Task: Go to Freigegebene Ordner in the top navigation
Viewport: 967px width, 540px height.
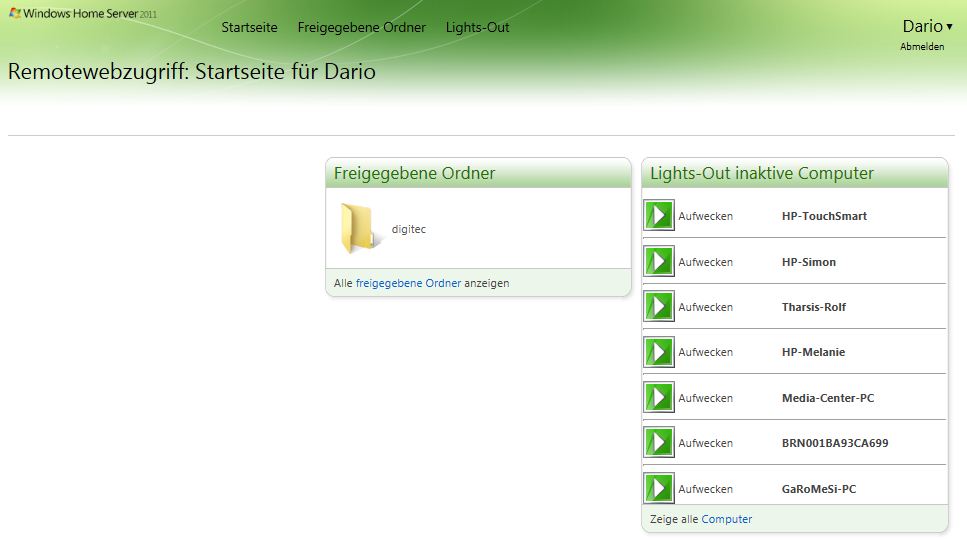Action: click(361, 27)
